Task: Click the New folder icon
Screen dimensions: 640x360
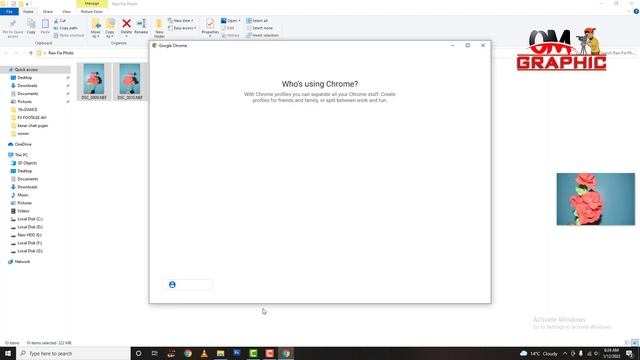Action: click(159, 24)
